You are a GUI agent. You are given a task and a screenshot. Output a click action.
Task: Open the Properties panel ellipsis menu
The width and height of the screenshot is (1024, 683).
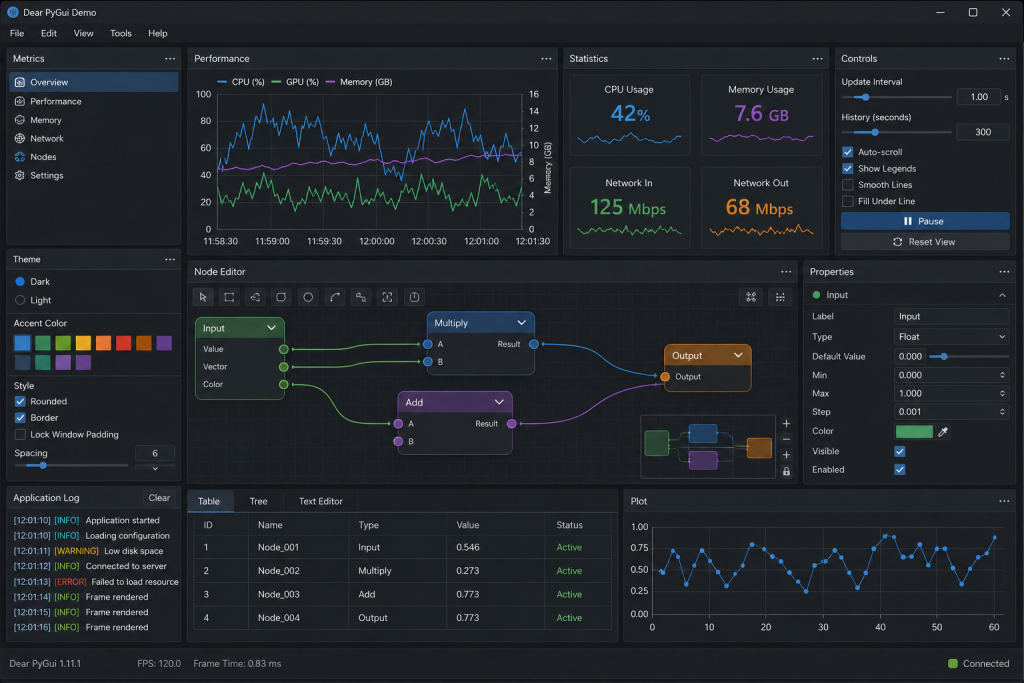[x=1004, y=272]
